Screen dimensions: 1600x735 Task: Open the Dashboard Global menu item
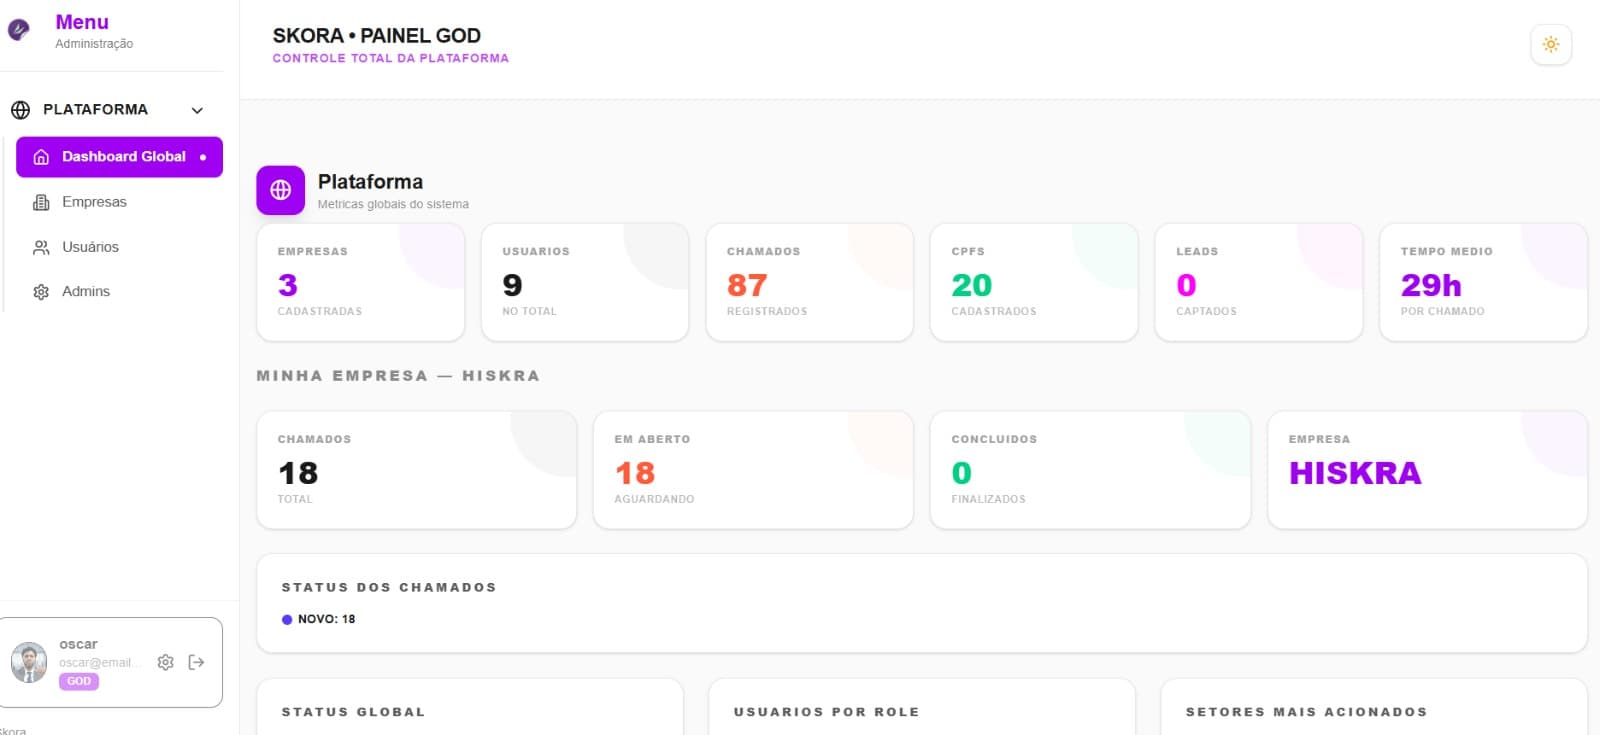(119, 157)
